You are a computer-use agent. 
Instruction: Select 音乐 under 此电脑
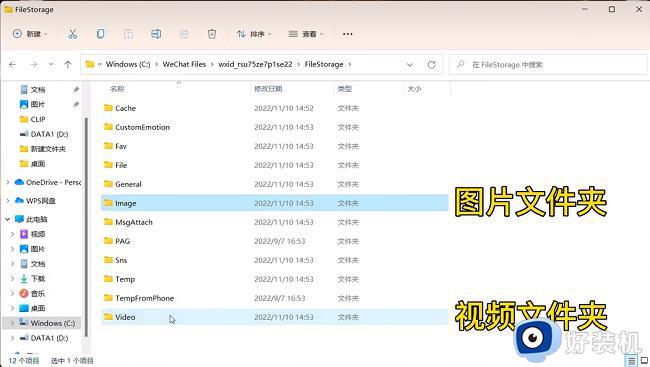point(33,294)
